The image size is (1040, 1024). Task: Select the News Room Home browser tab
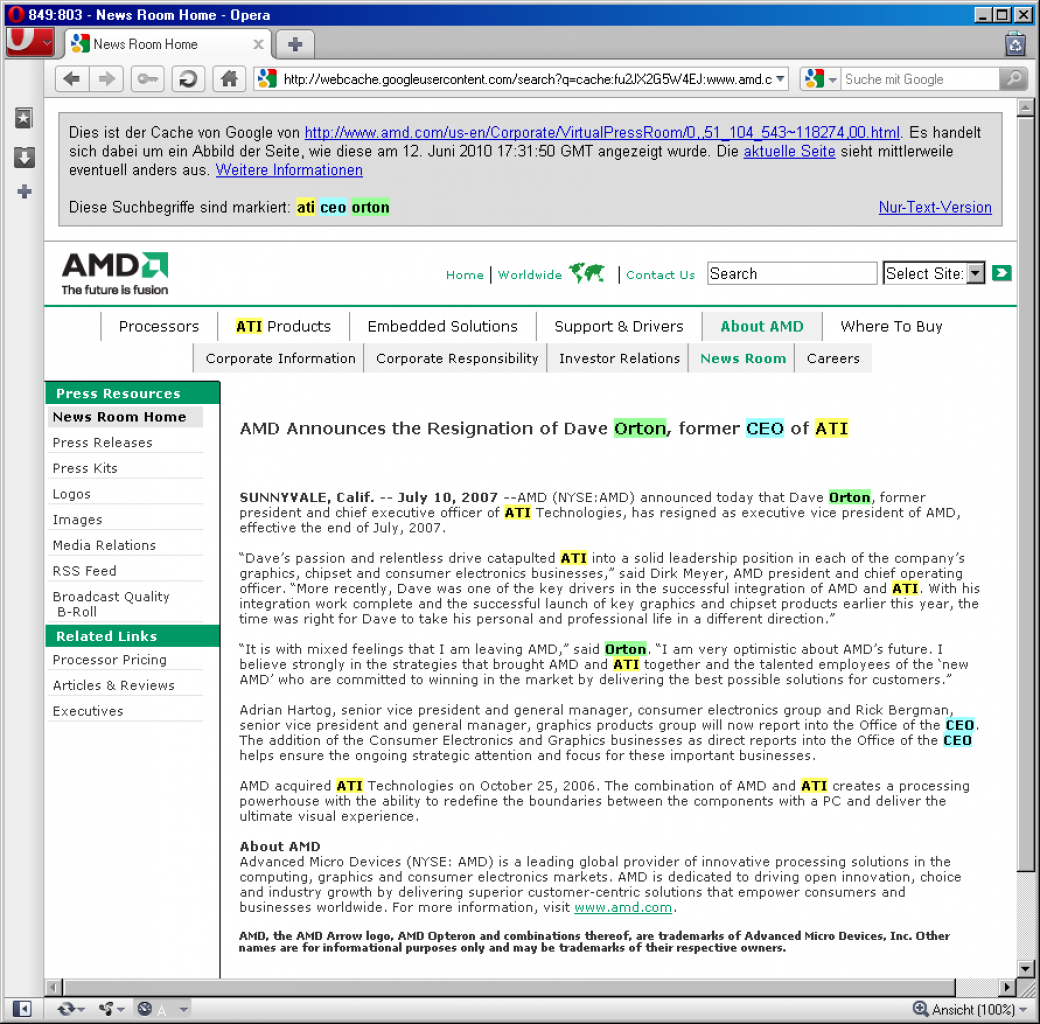point(168,44)
